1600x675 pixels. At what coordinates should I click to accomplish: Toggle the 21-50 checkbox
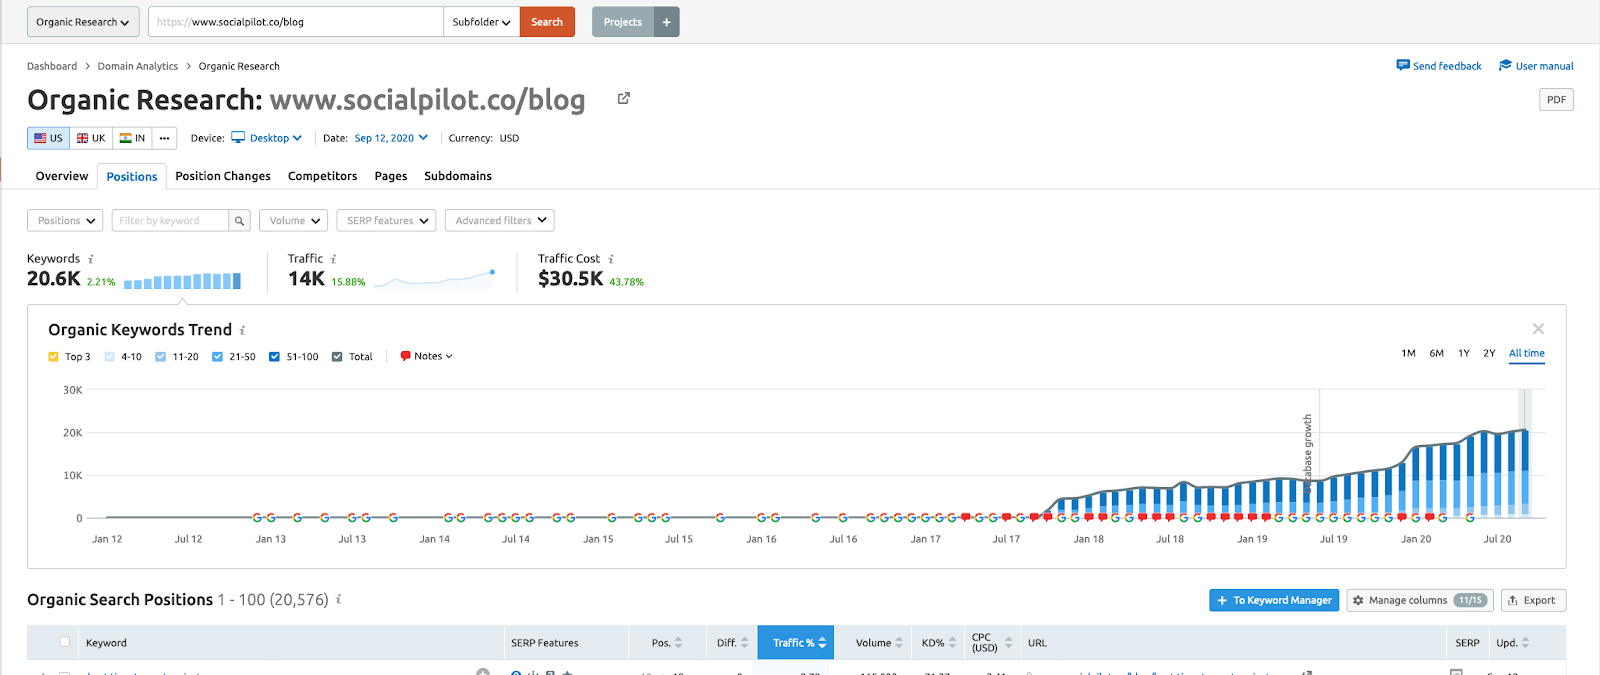tap(217, 357)
